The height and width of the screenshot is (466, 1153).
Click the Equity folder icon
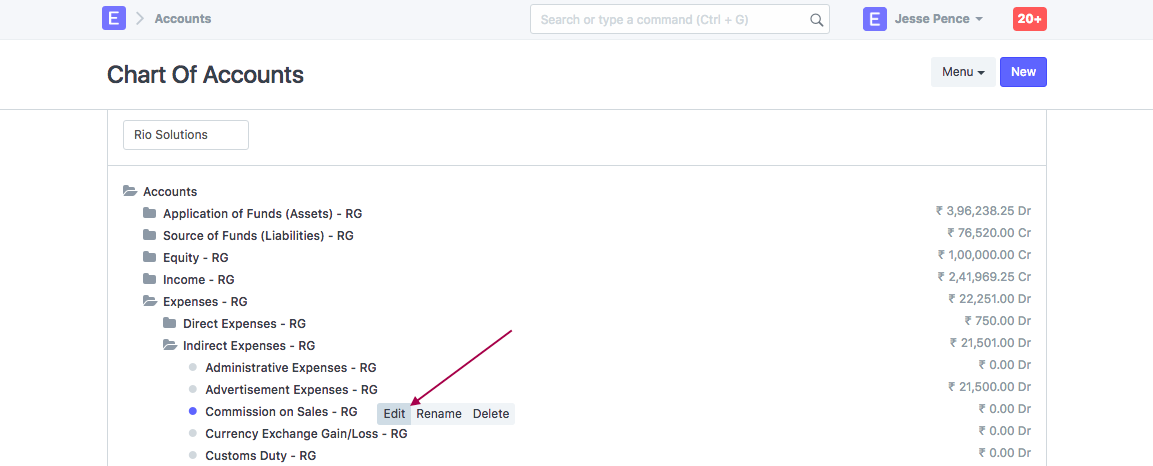(150, 257)
